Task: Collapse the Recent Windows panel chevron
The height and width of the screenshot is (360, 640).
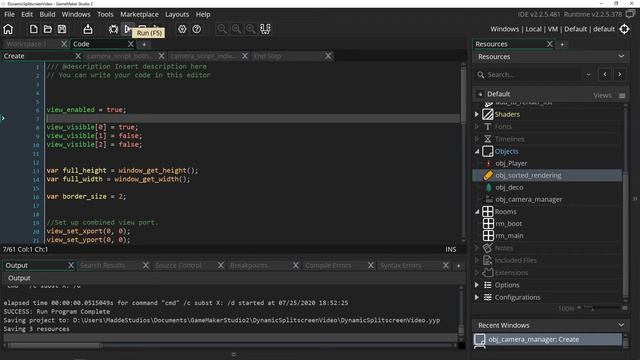Action: pyautogui.click(x=621, y=325)
